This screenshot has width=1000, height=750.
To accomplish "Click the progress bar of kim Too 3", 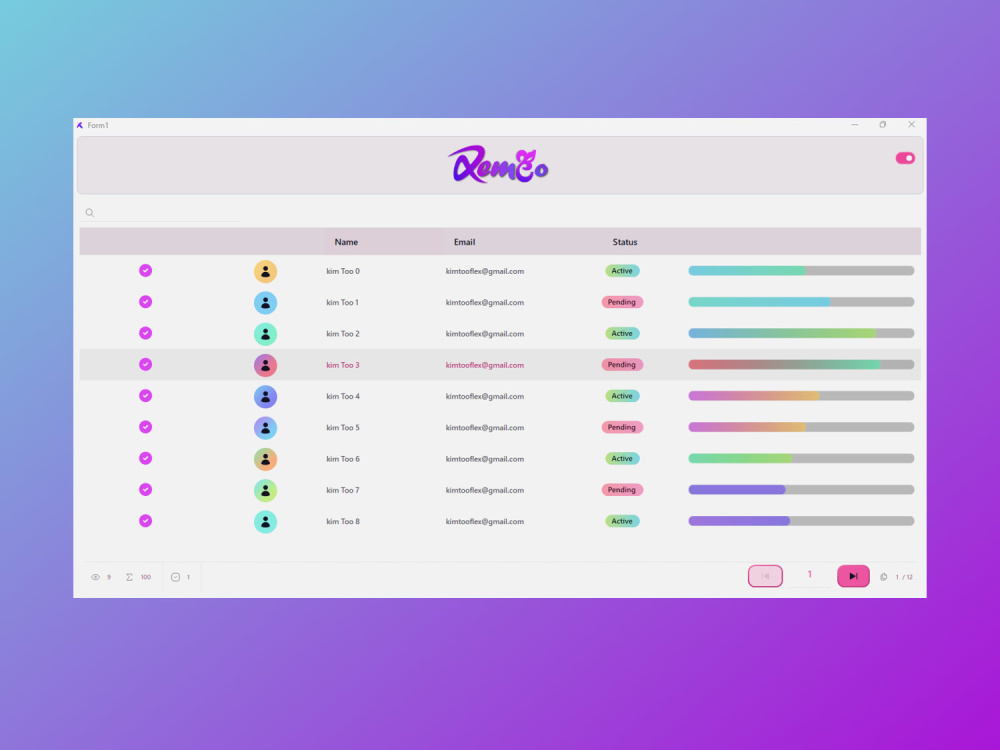I will click(x=801, y=365).
